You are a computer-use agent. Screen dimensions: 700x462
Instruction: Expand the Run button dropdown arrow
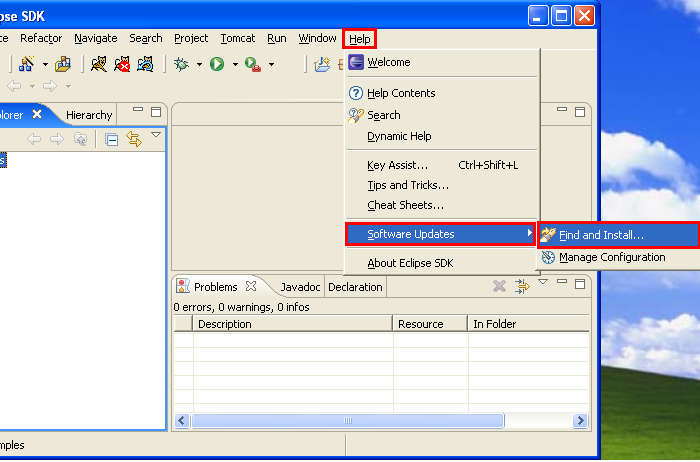(x=235, y=65)
